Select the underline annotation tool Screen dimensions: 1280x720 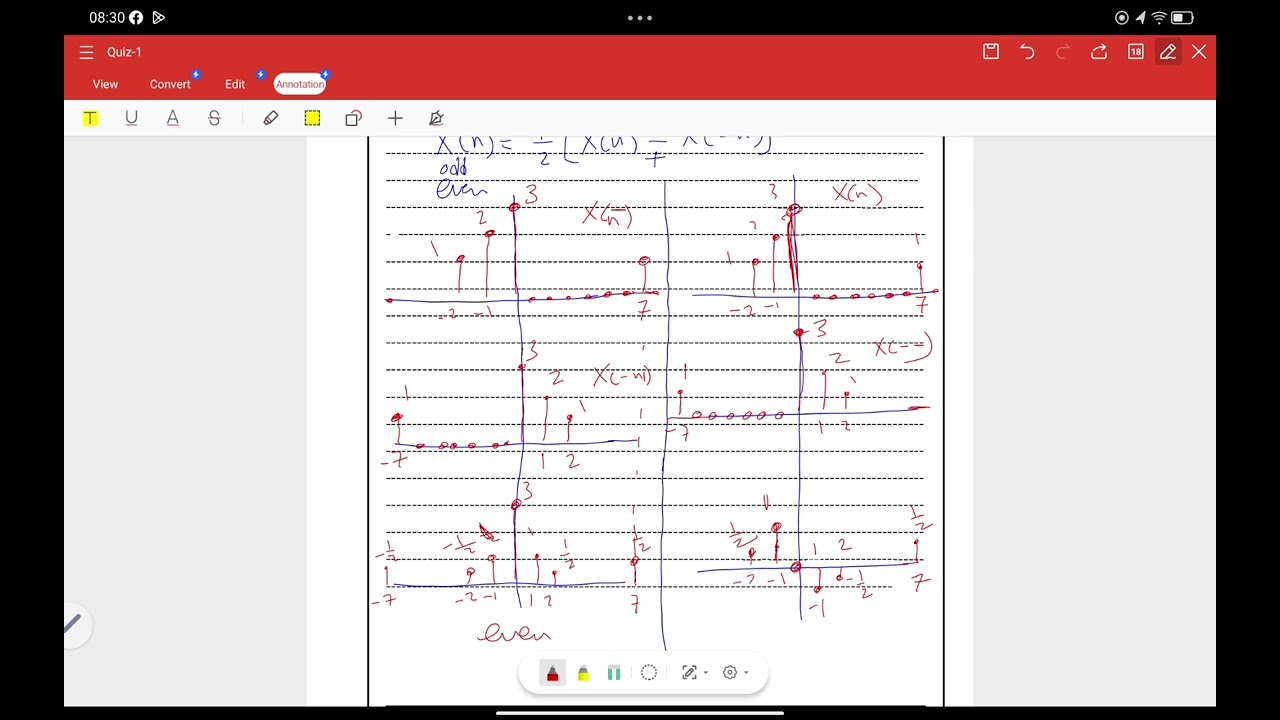click(x=131, y=118)
